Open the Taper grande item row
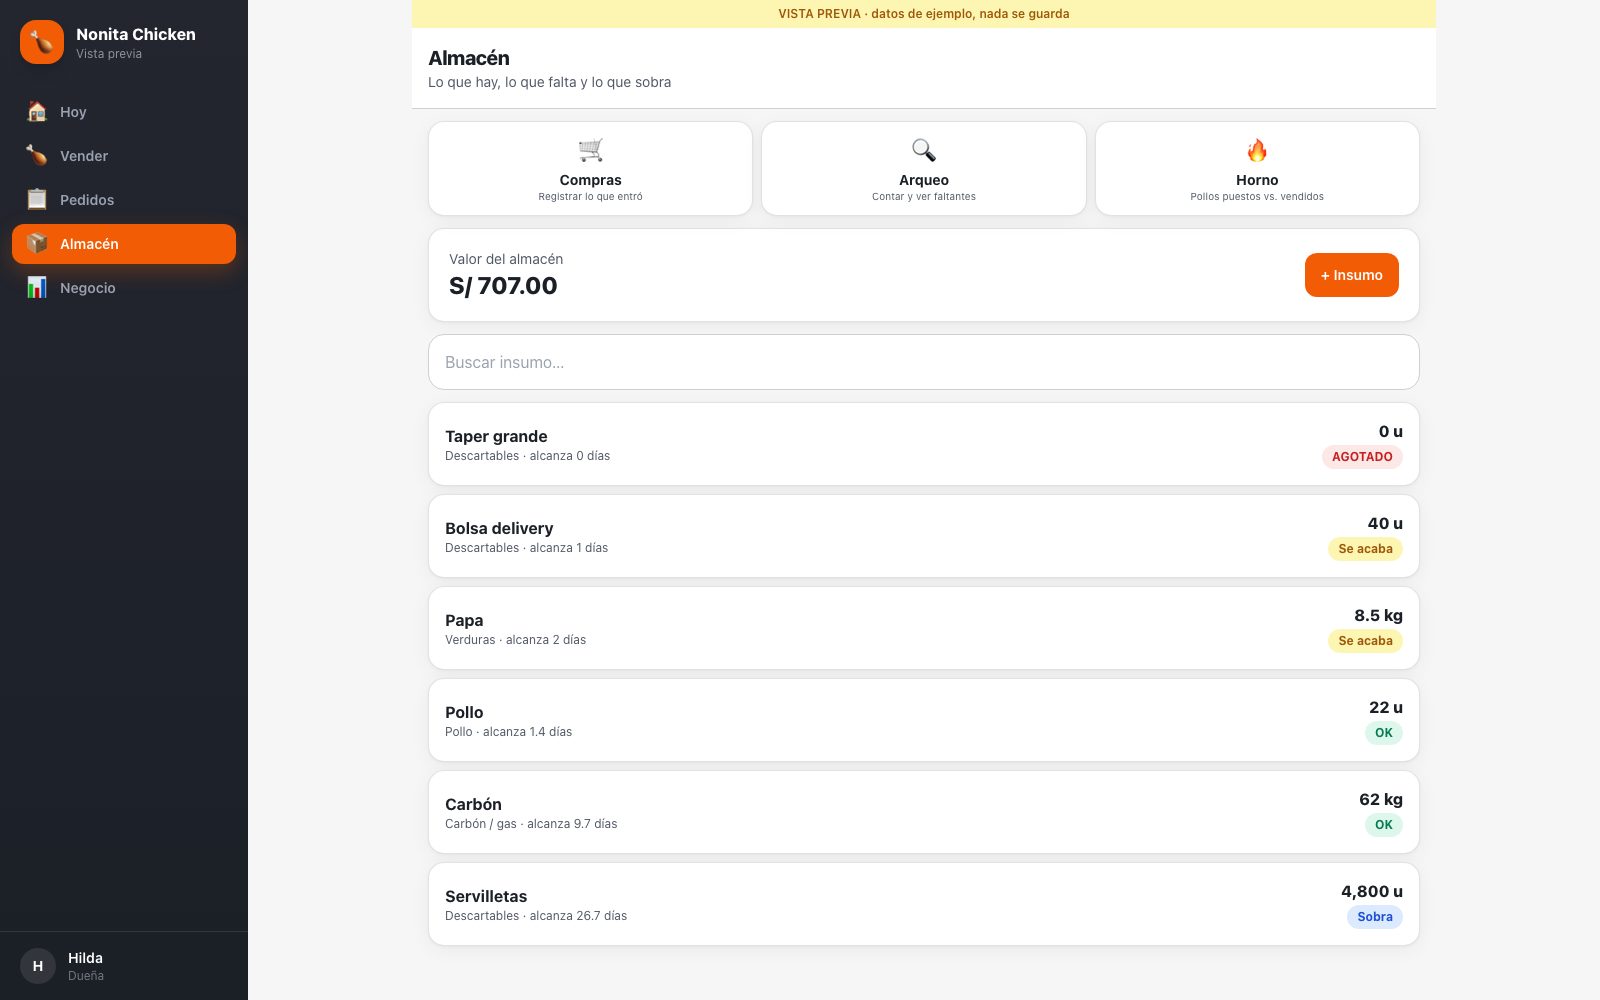Screen dimensions: 1600x1000 [x=924, y=444]
